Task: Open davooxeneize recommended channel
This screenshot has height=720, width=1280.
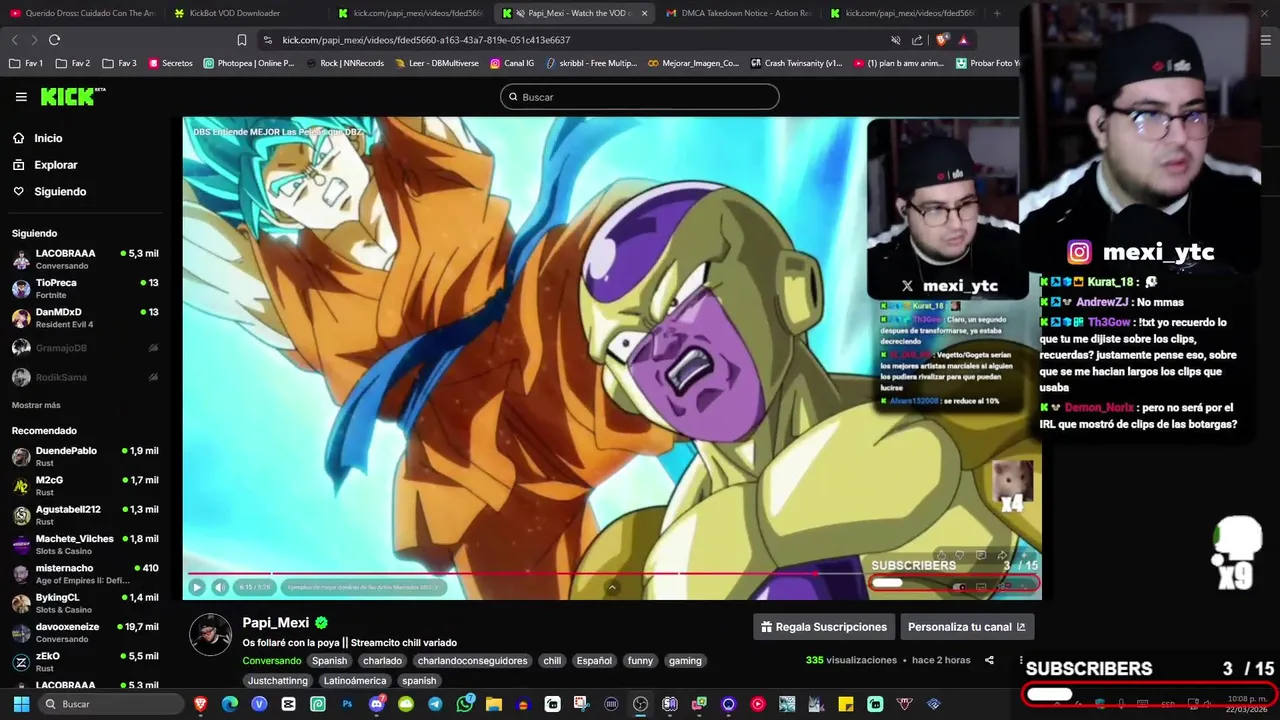Action: (85, 632)
